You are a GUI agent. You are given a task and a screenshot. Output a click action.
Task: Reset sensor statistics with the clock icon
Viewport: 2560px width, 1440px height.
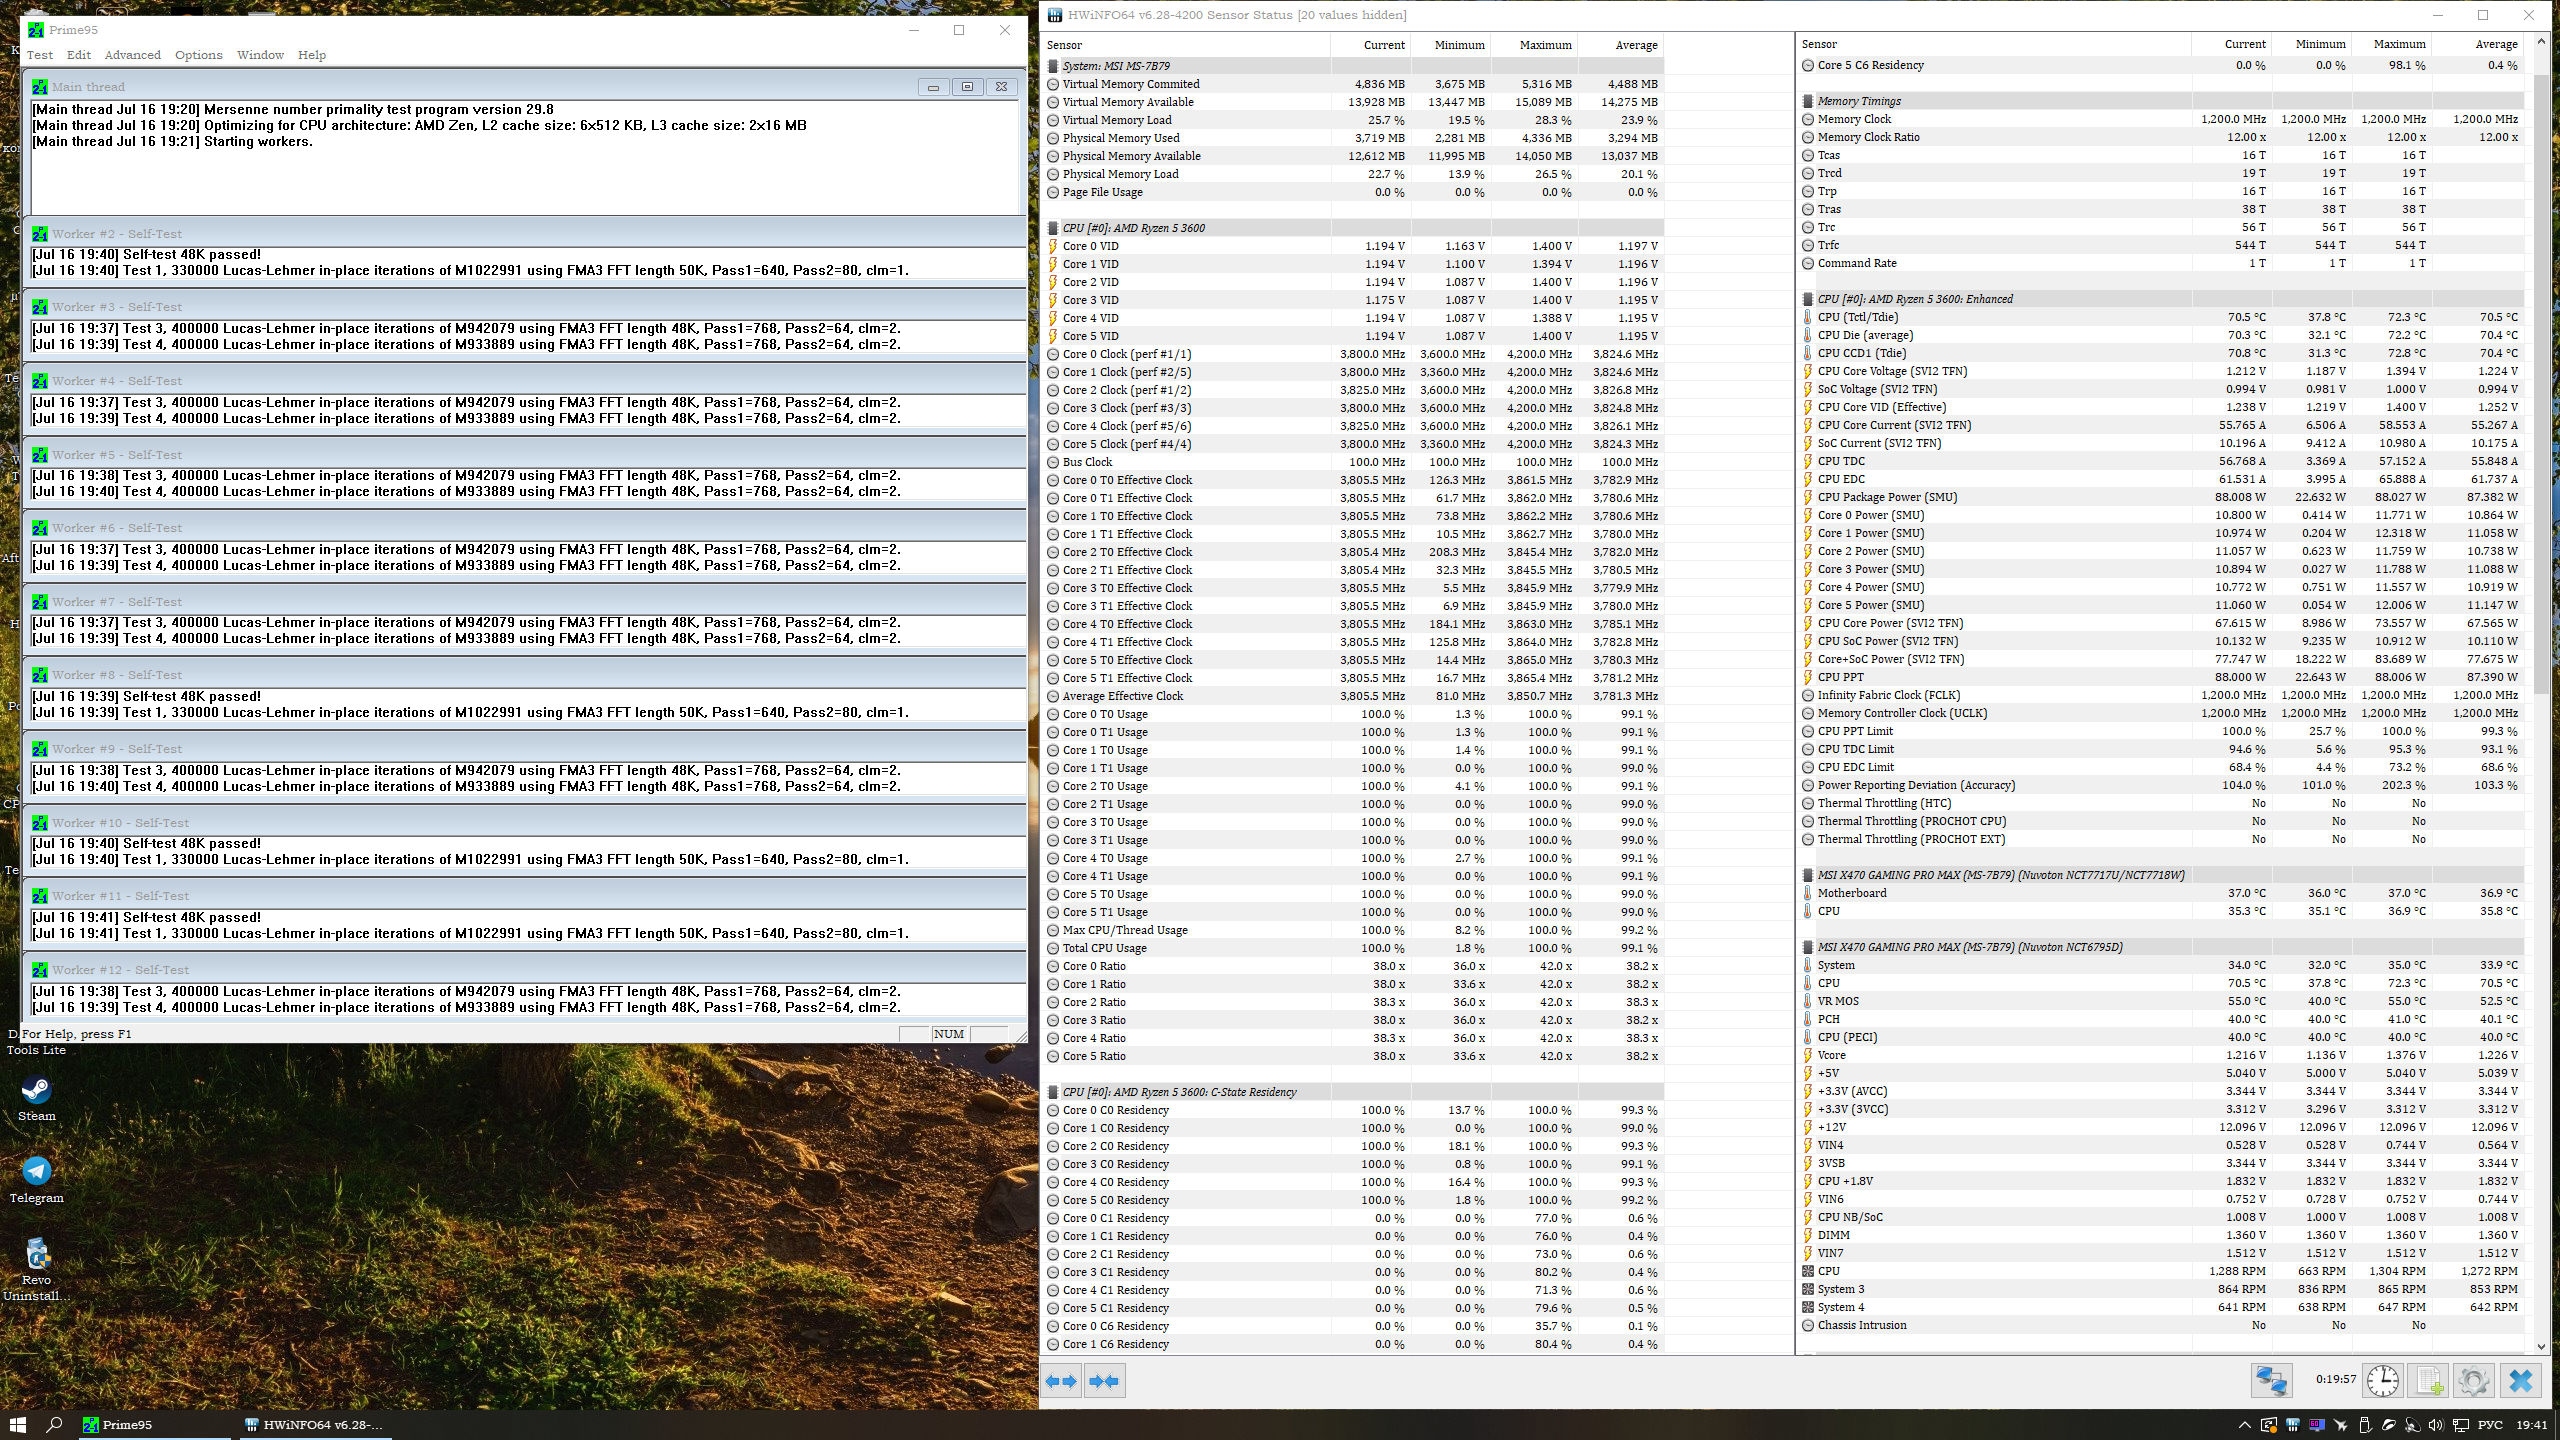(2383, 1381)
